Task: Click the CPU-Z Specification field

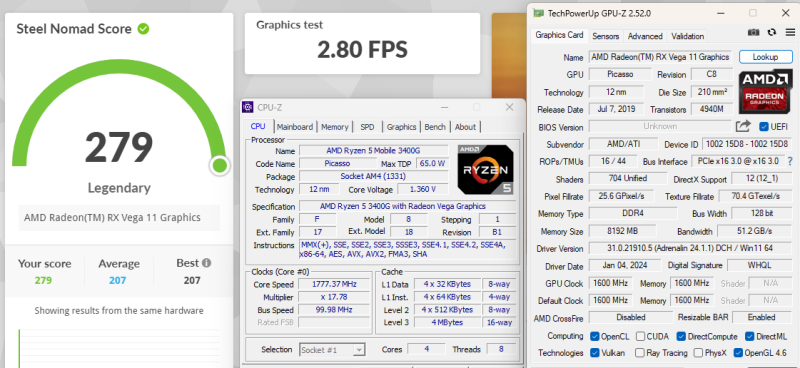Action: click(x=407, y=207)
